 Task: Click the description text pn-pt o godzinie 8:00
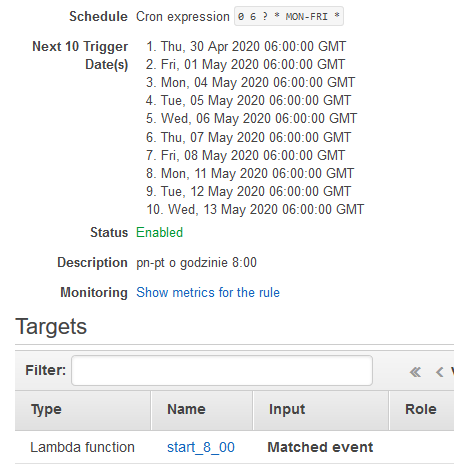coord(196,262)
